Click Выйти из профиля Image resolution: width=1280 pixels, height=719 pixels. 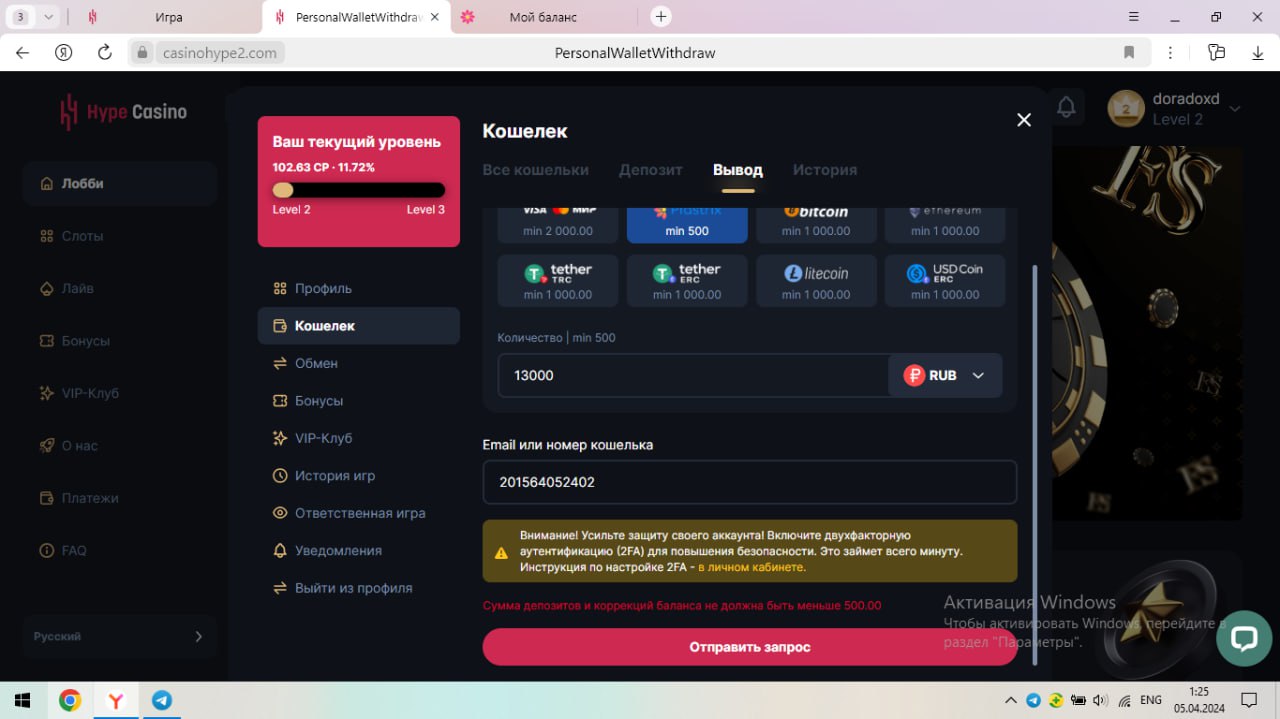click(x=358, y=588)
